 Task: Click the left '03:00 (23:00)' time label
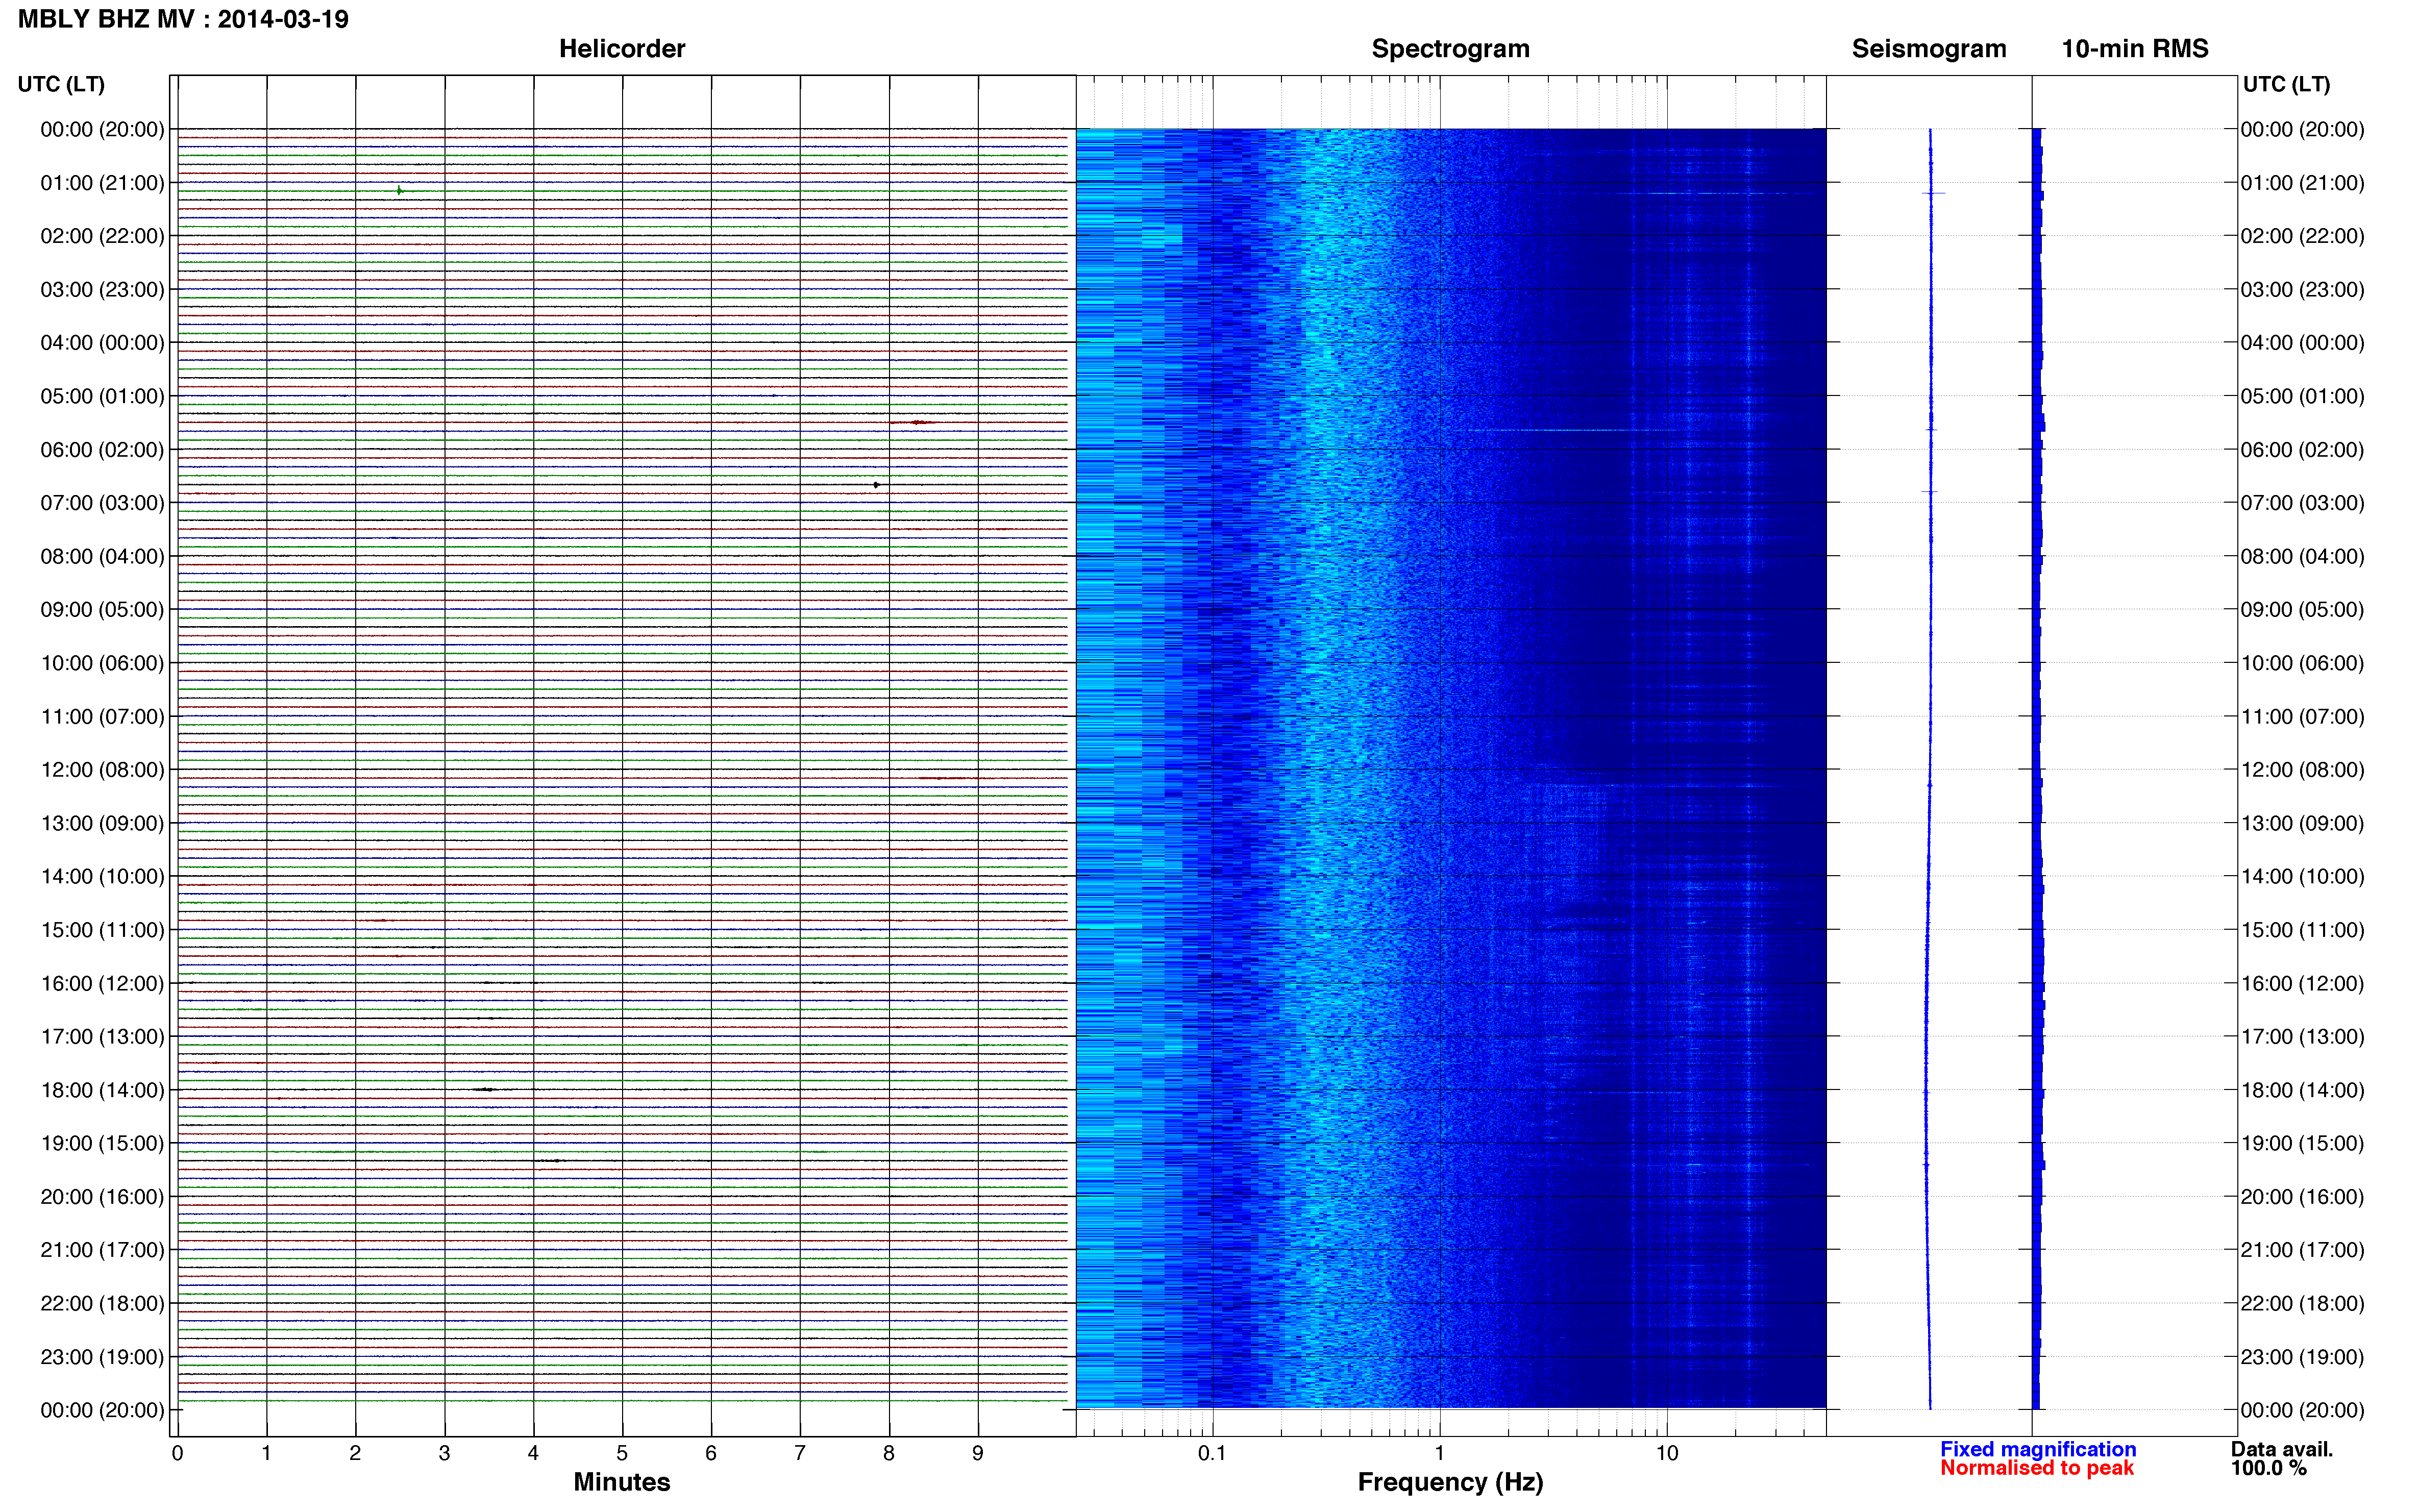(x=102, y=290)
